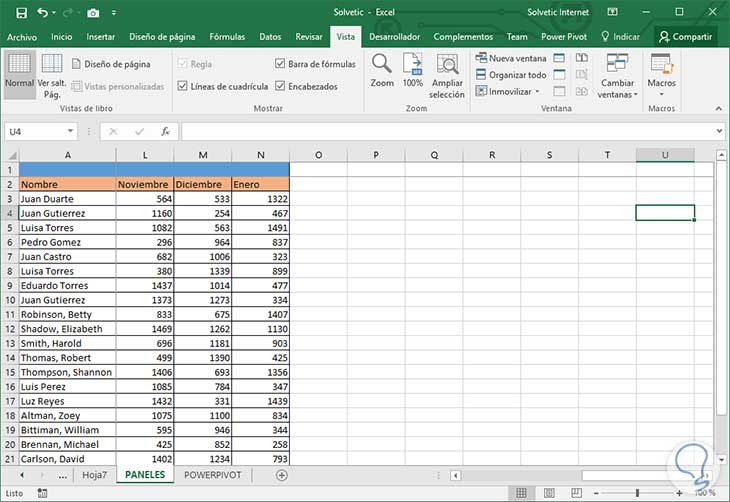
Task: Switch to the POWERPIVOT sheet
Action: [x=213, y=475]
